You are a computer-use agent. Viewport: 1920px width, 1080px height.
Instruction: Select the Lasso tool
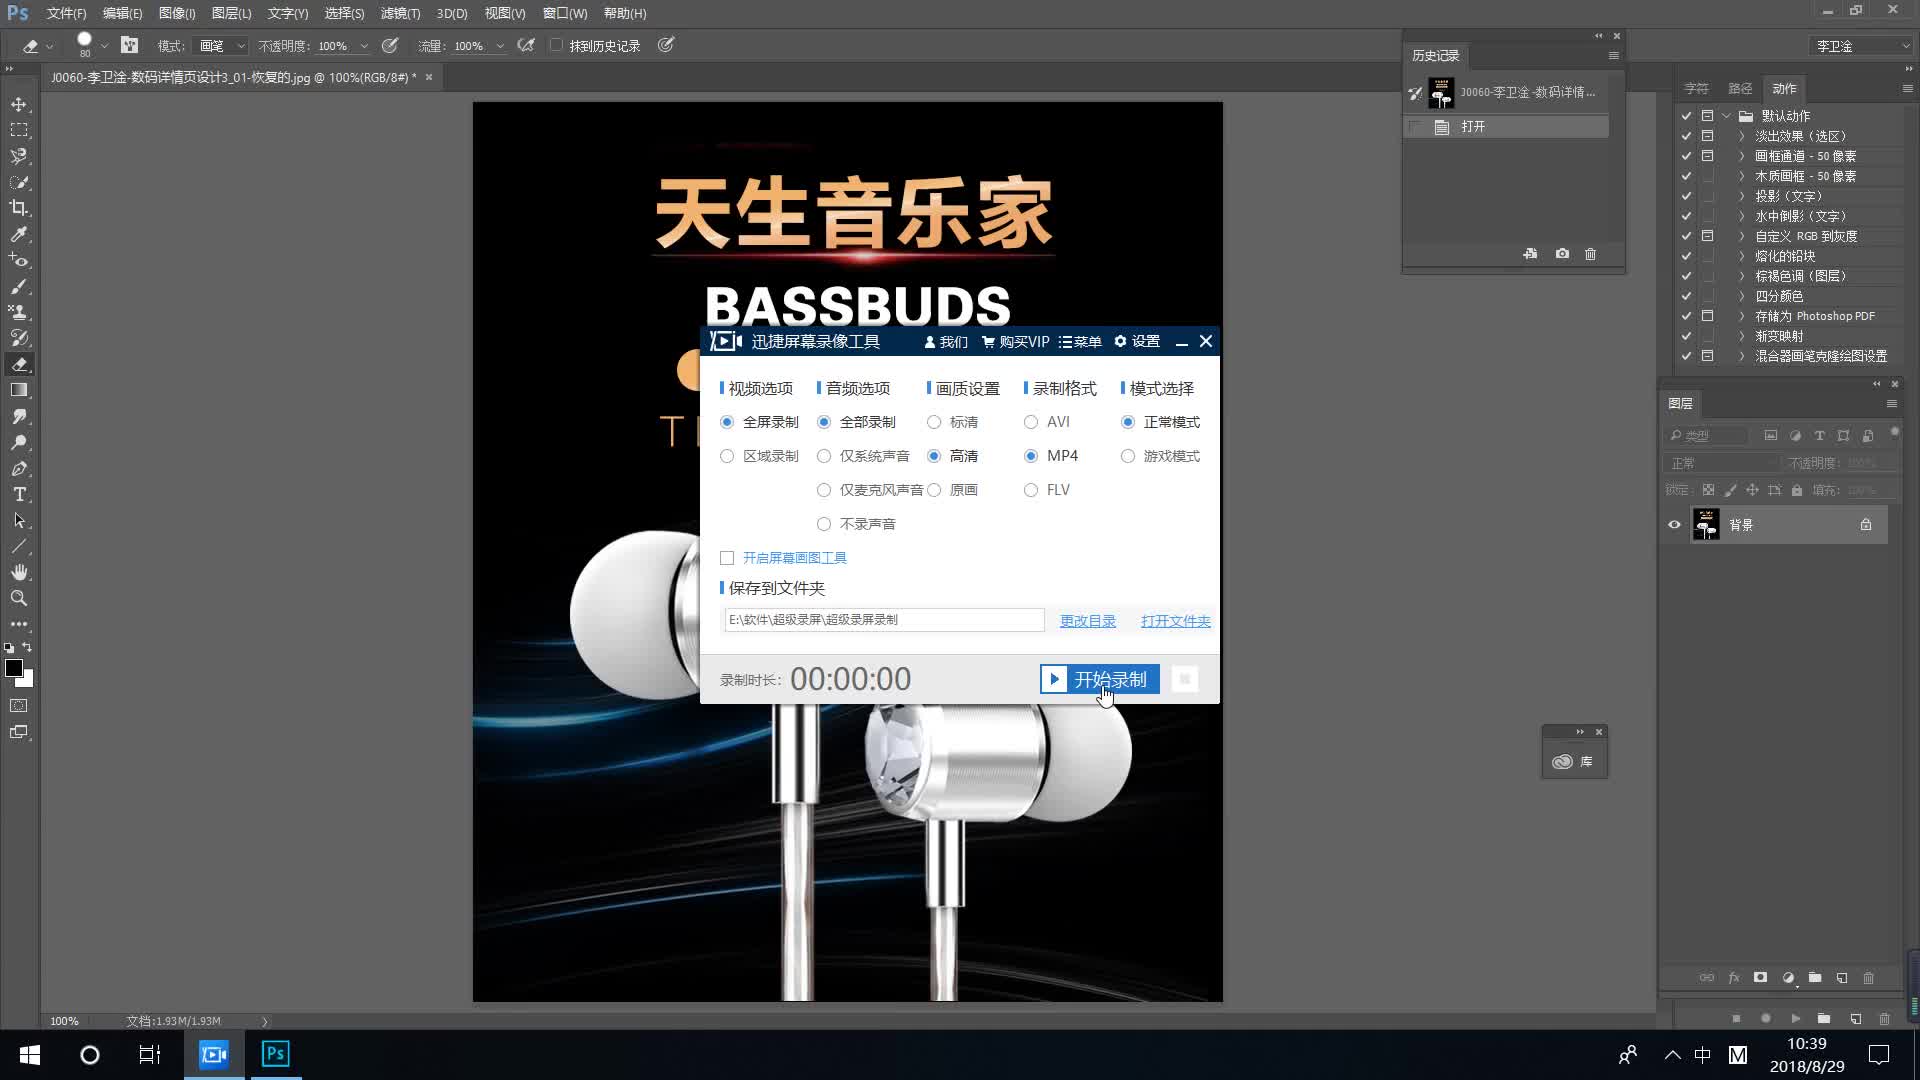pos(19,156)
